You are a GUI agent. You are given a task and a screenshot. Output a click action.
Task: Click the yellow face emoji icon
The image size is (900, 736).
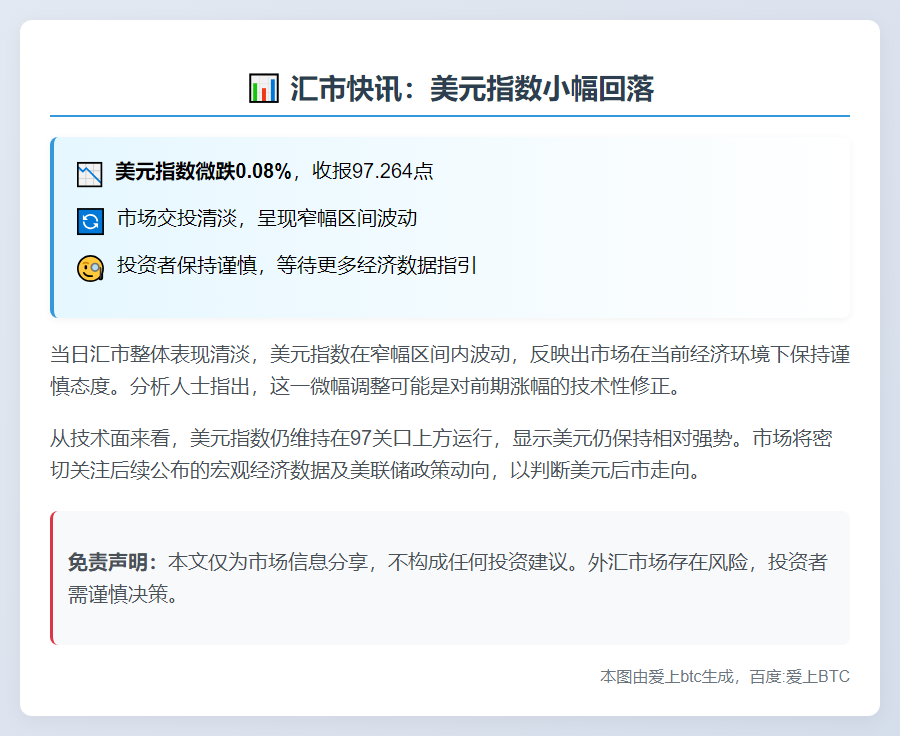click(90, 268)
